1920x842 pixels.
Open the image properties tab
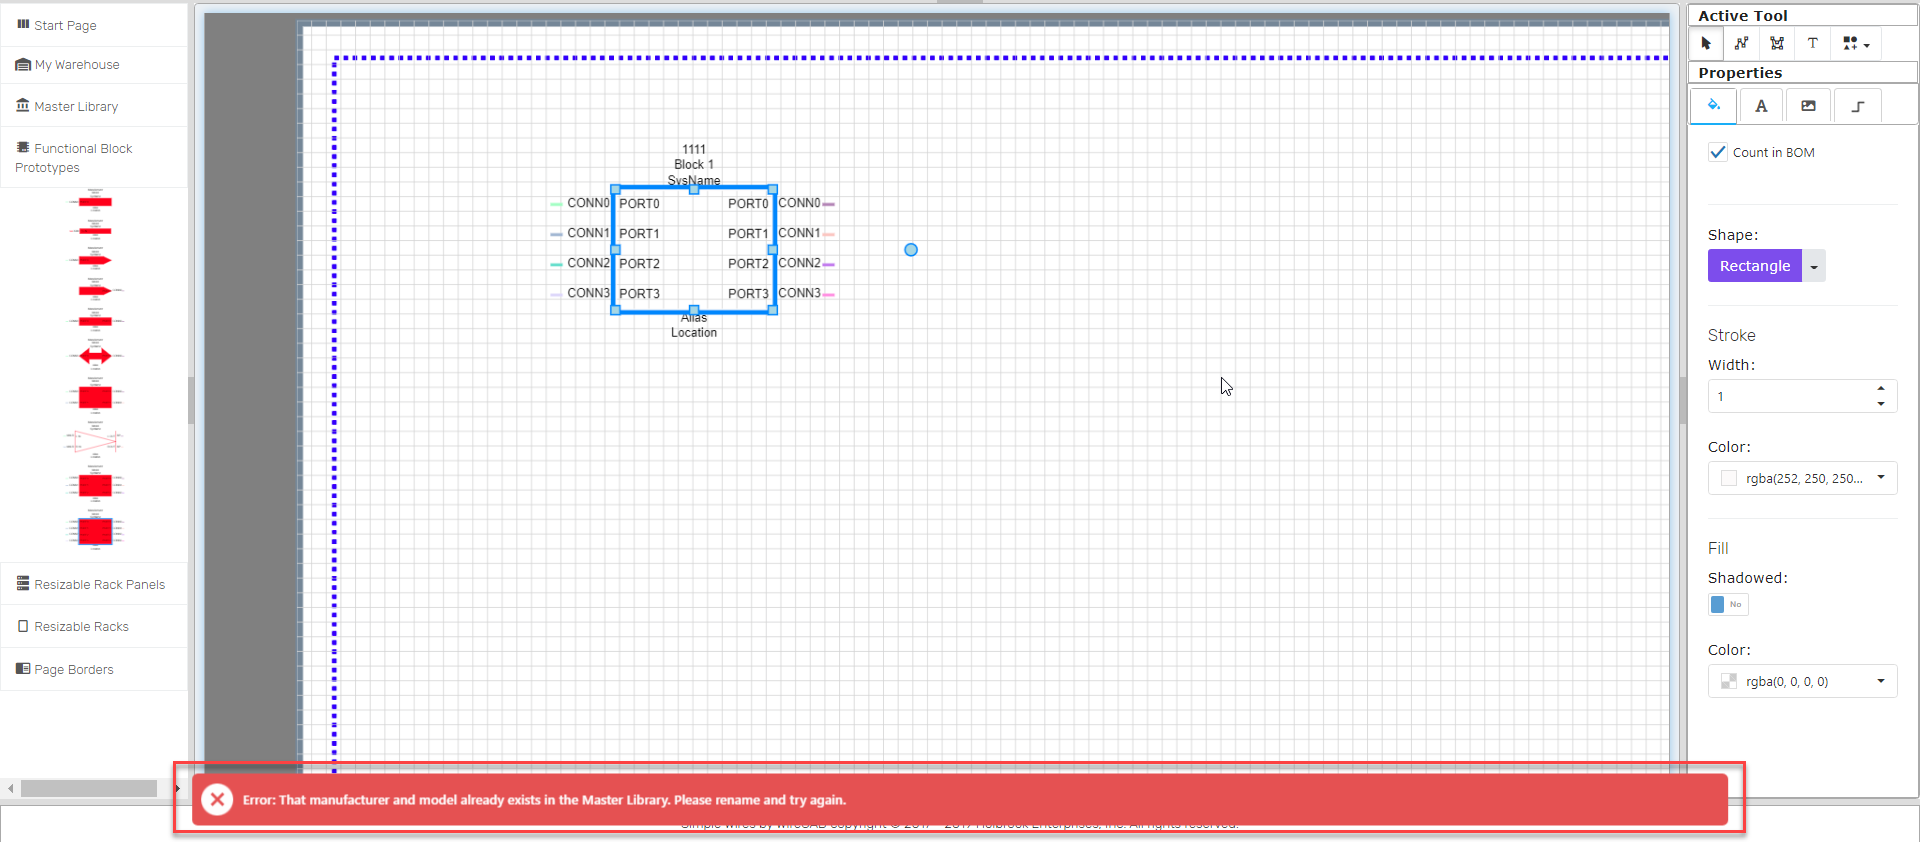click(1808, 106)
